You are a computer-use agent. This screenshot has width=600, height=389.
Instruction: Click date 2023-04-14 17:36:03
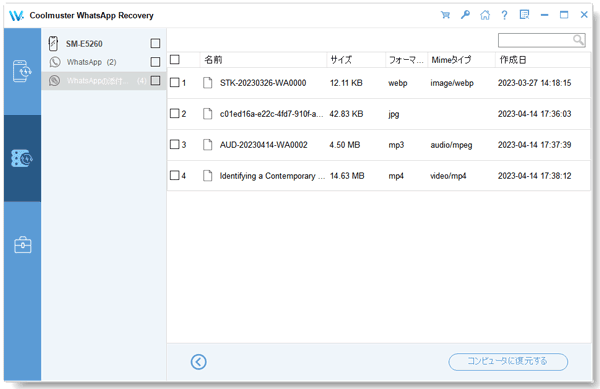[535, 114]
